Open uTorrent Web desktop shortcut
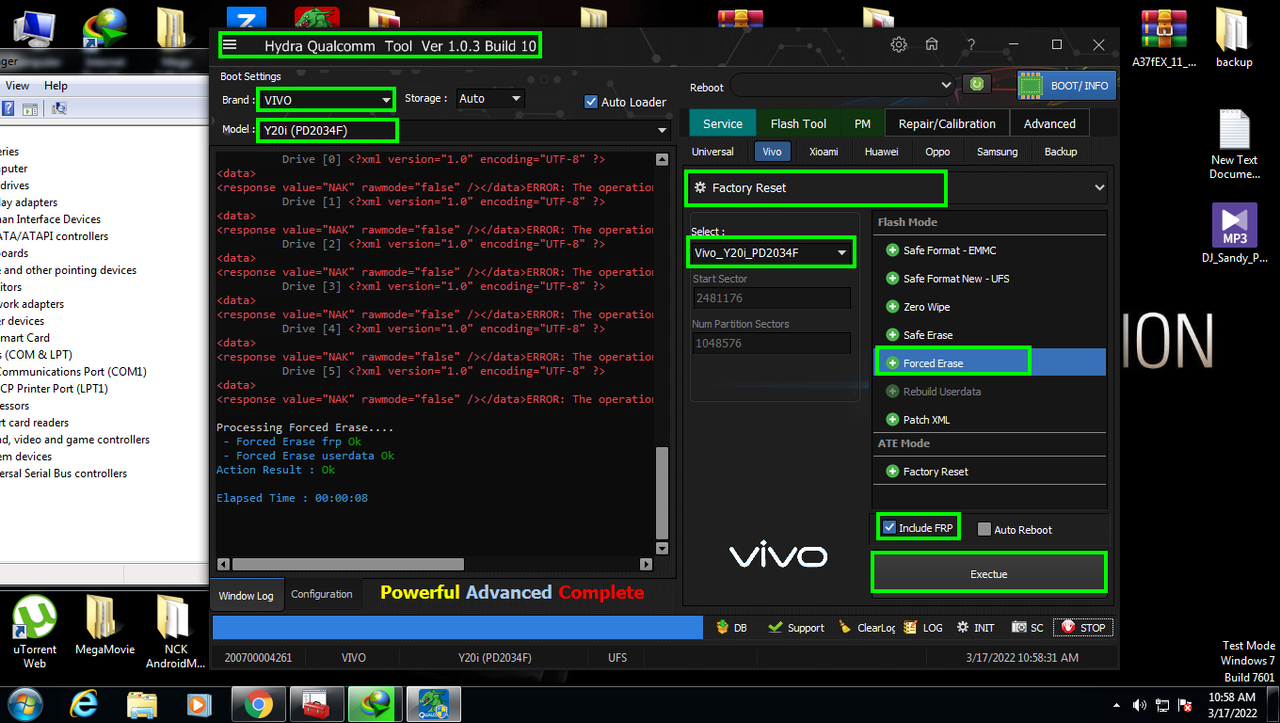The width and height of the screenshot is (1280, 723). click(x=34, y=630)
